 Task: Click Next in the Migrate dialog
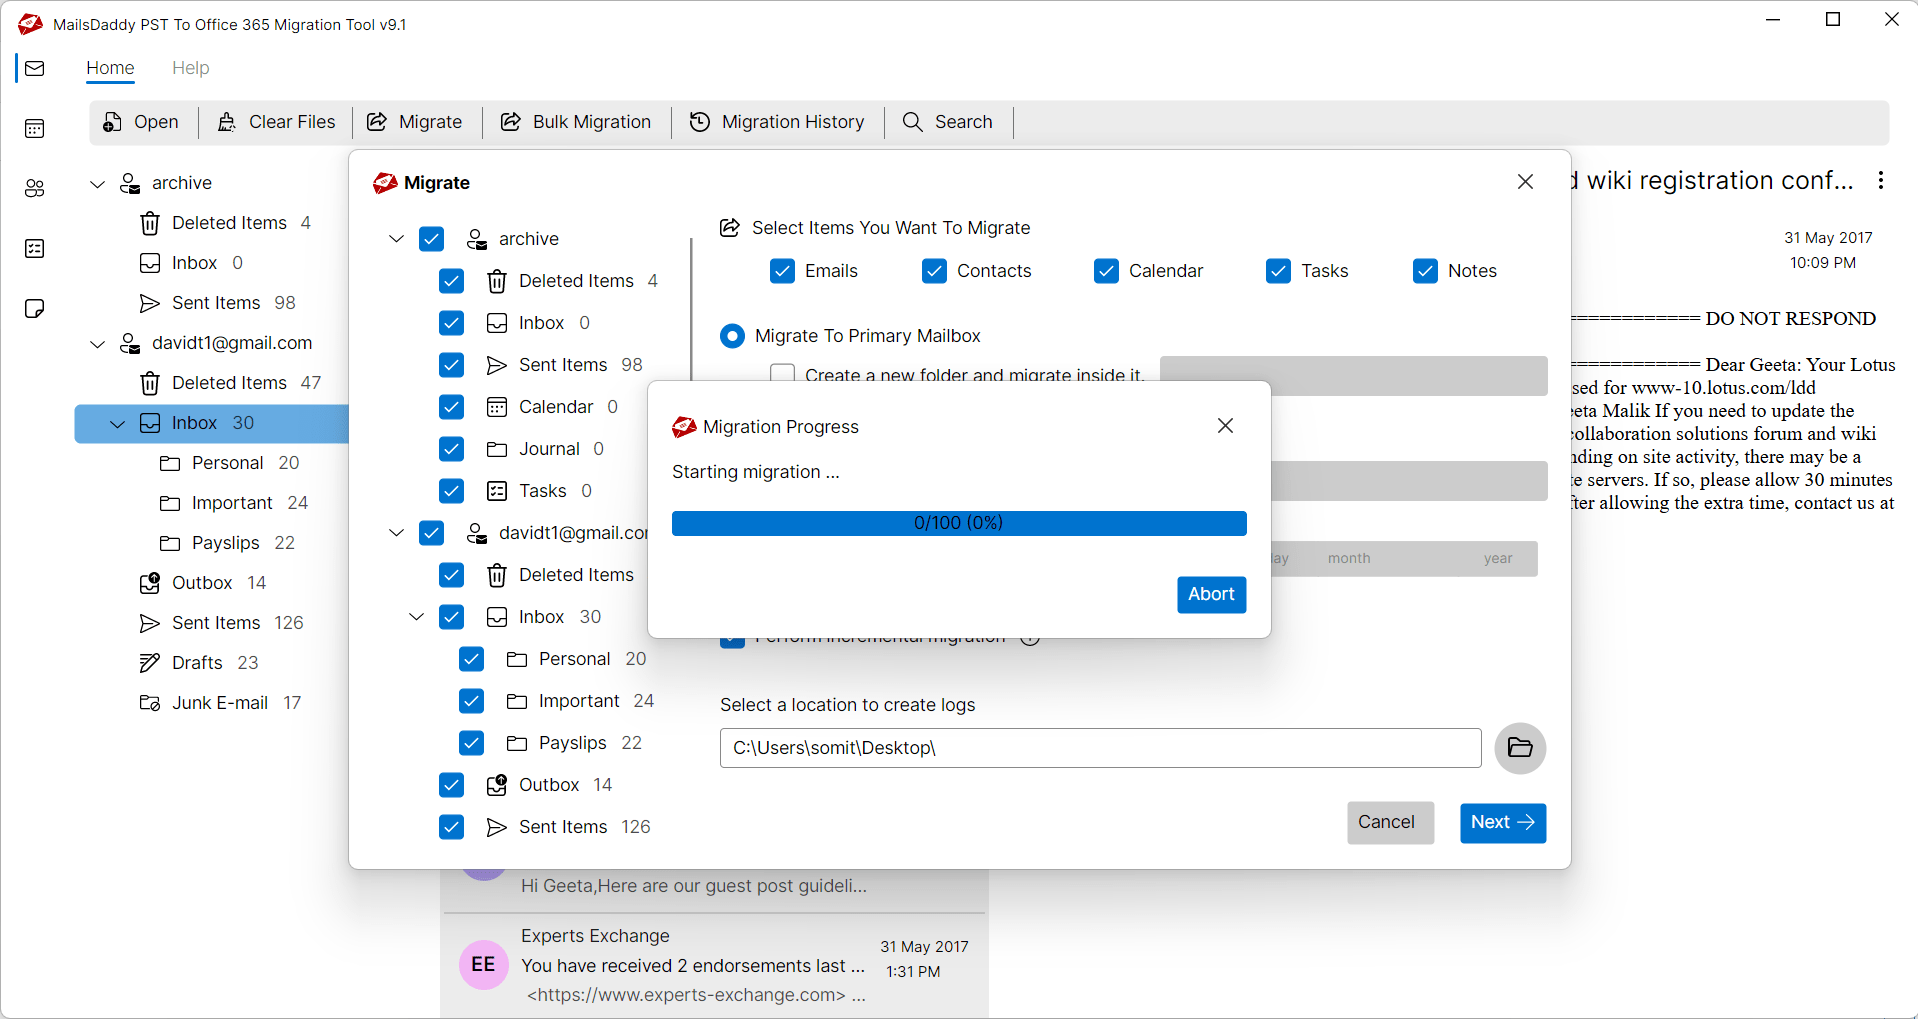[1502, 822]
